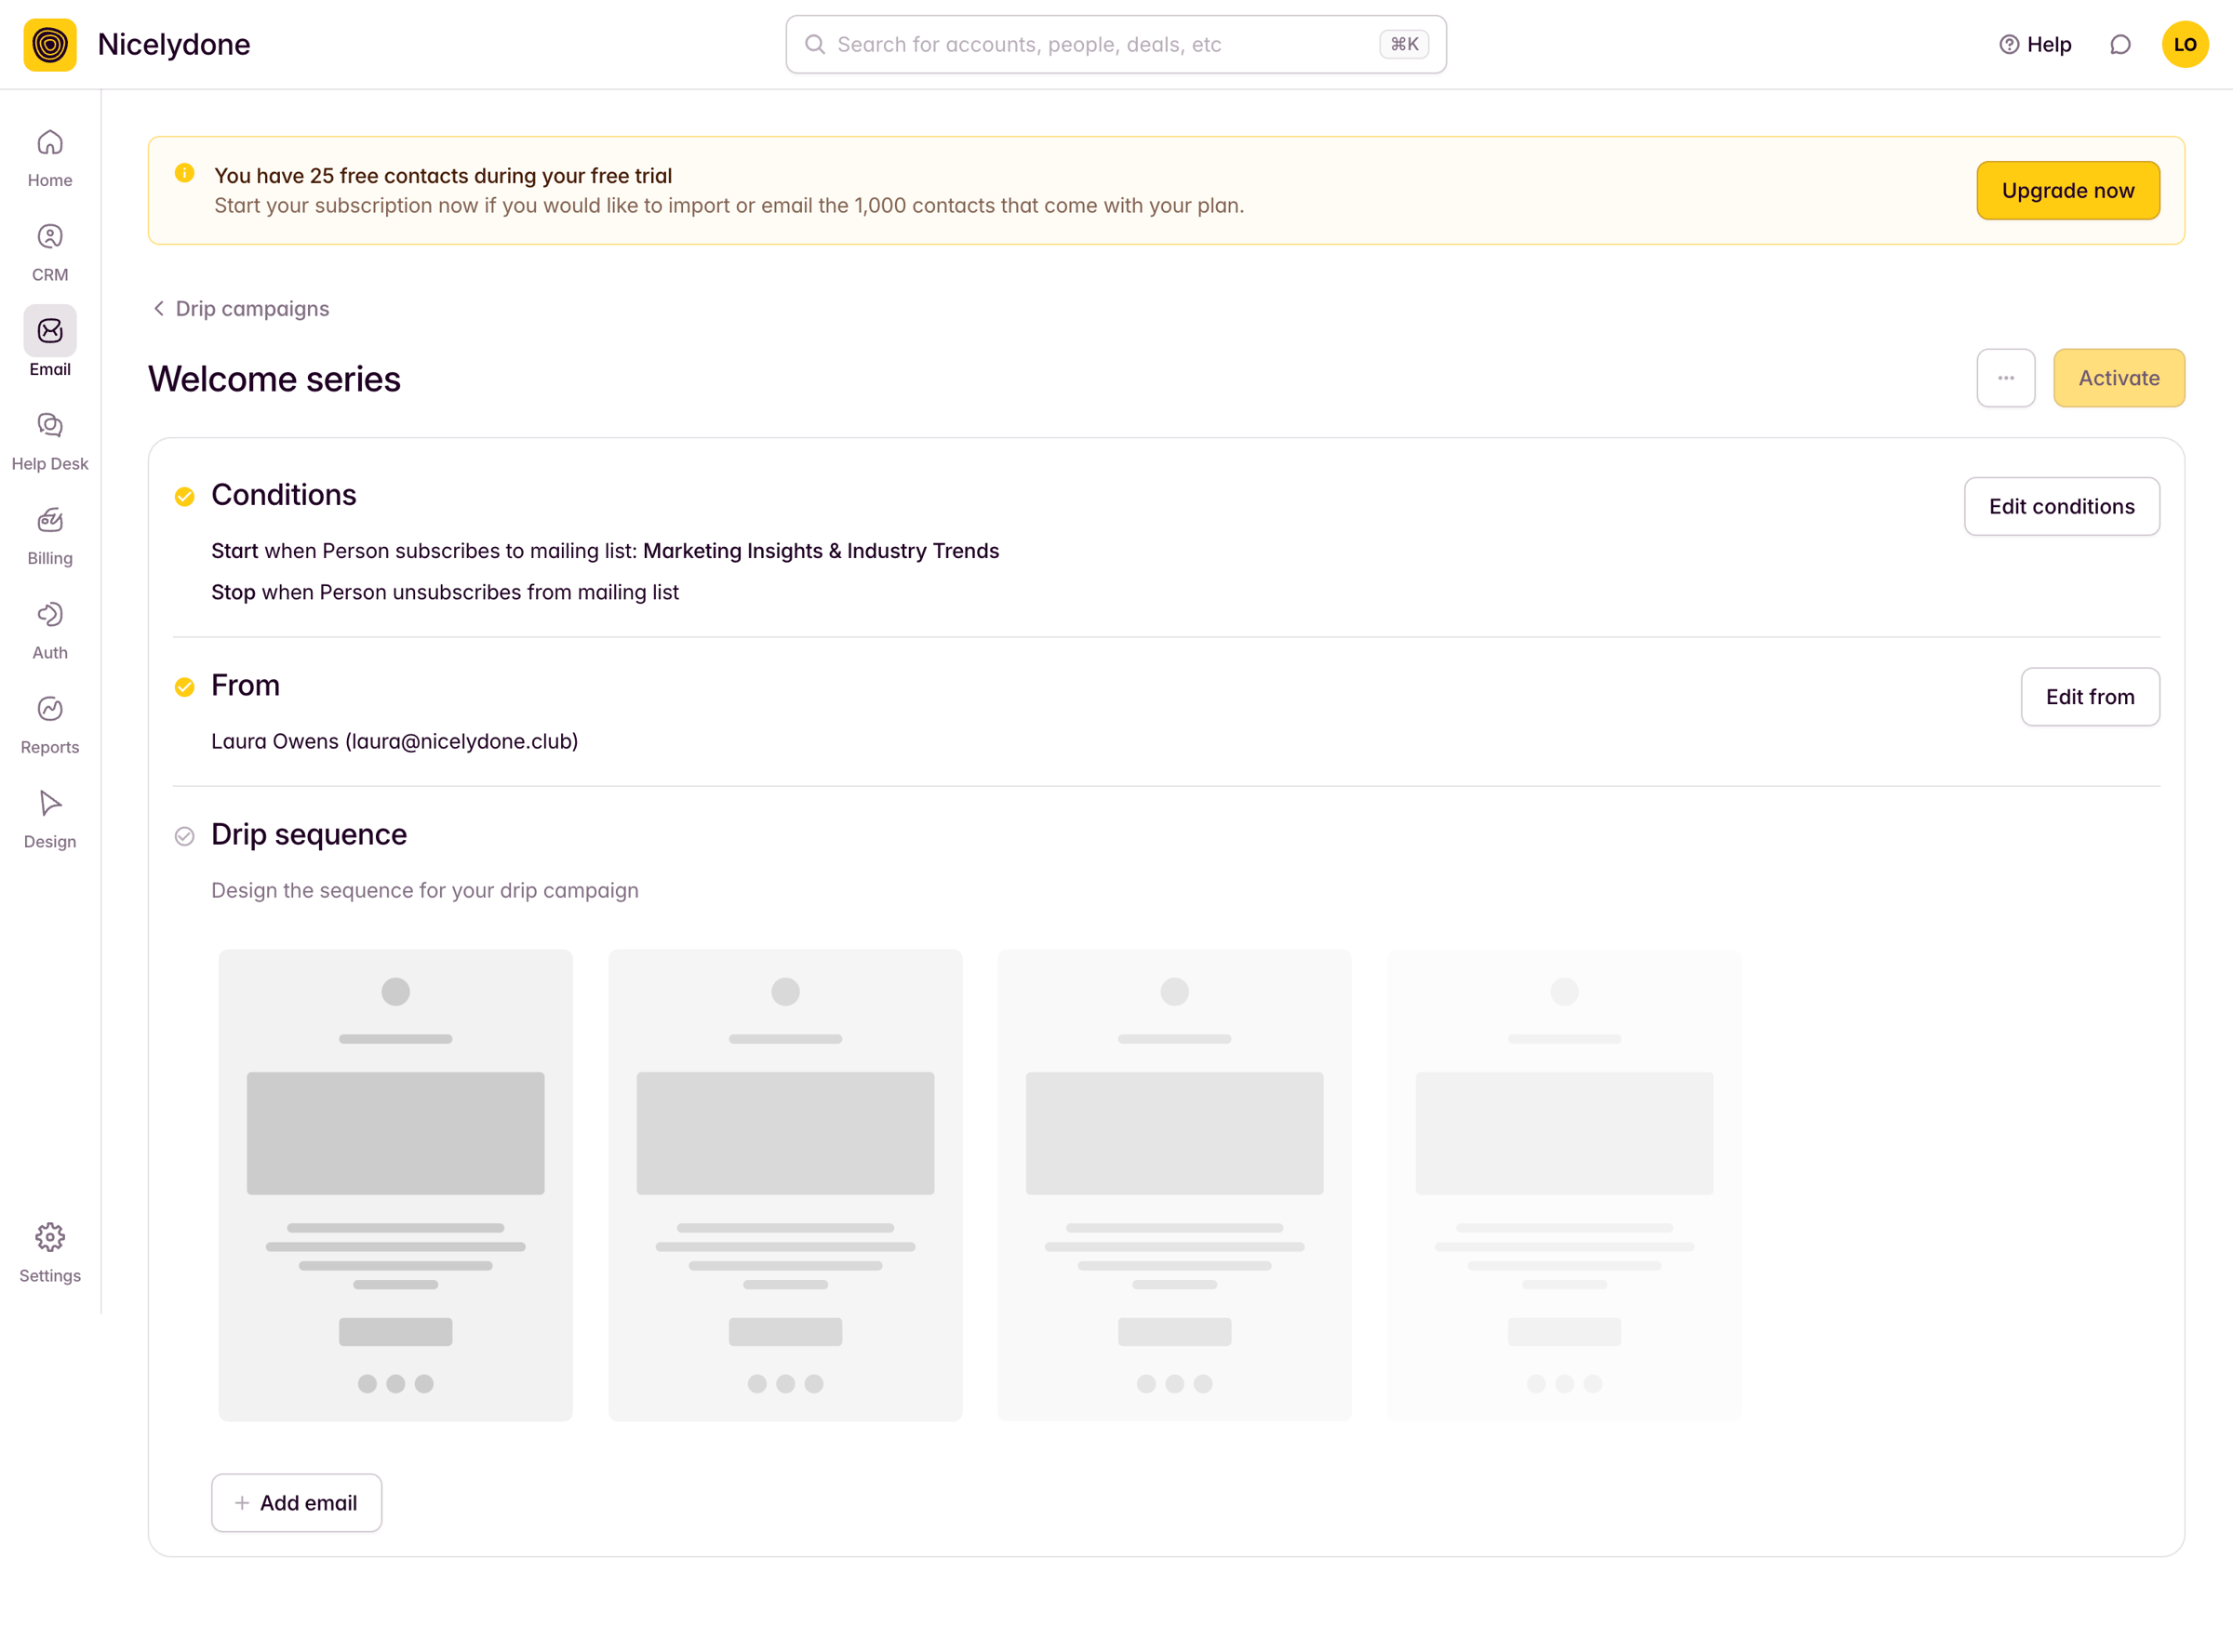Click the Nicelydone brand name
Screen dimensions: 2233x1652
tap(174, 44)
